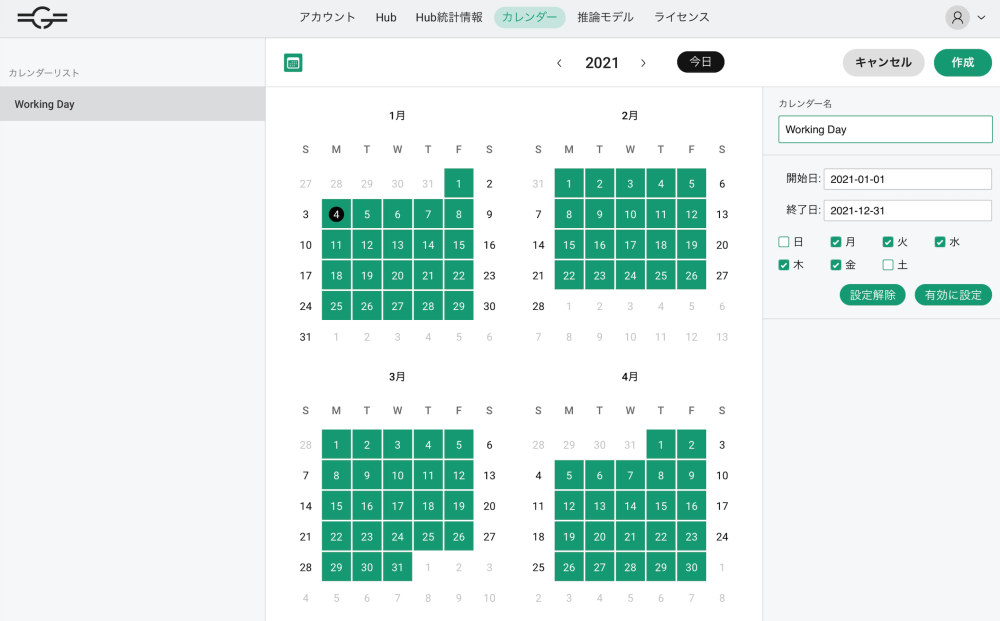
Task: Switch to the 推論モデル tab
Action: 605,17
